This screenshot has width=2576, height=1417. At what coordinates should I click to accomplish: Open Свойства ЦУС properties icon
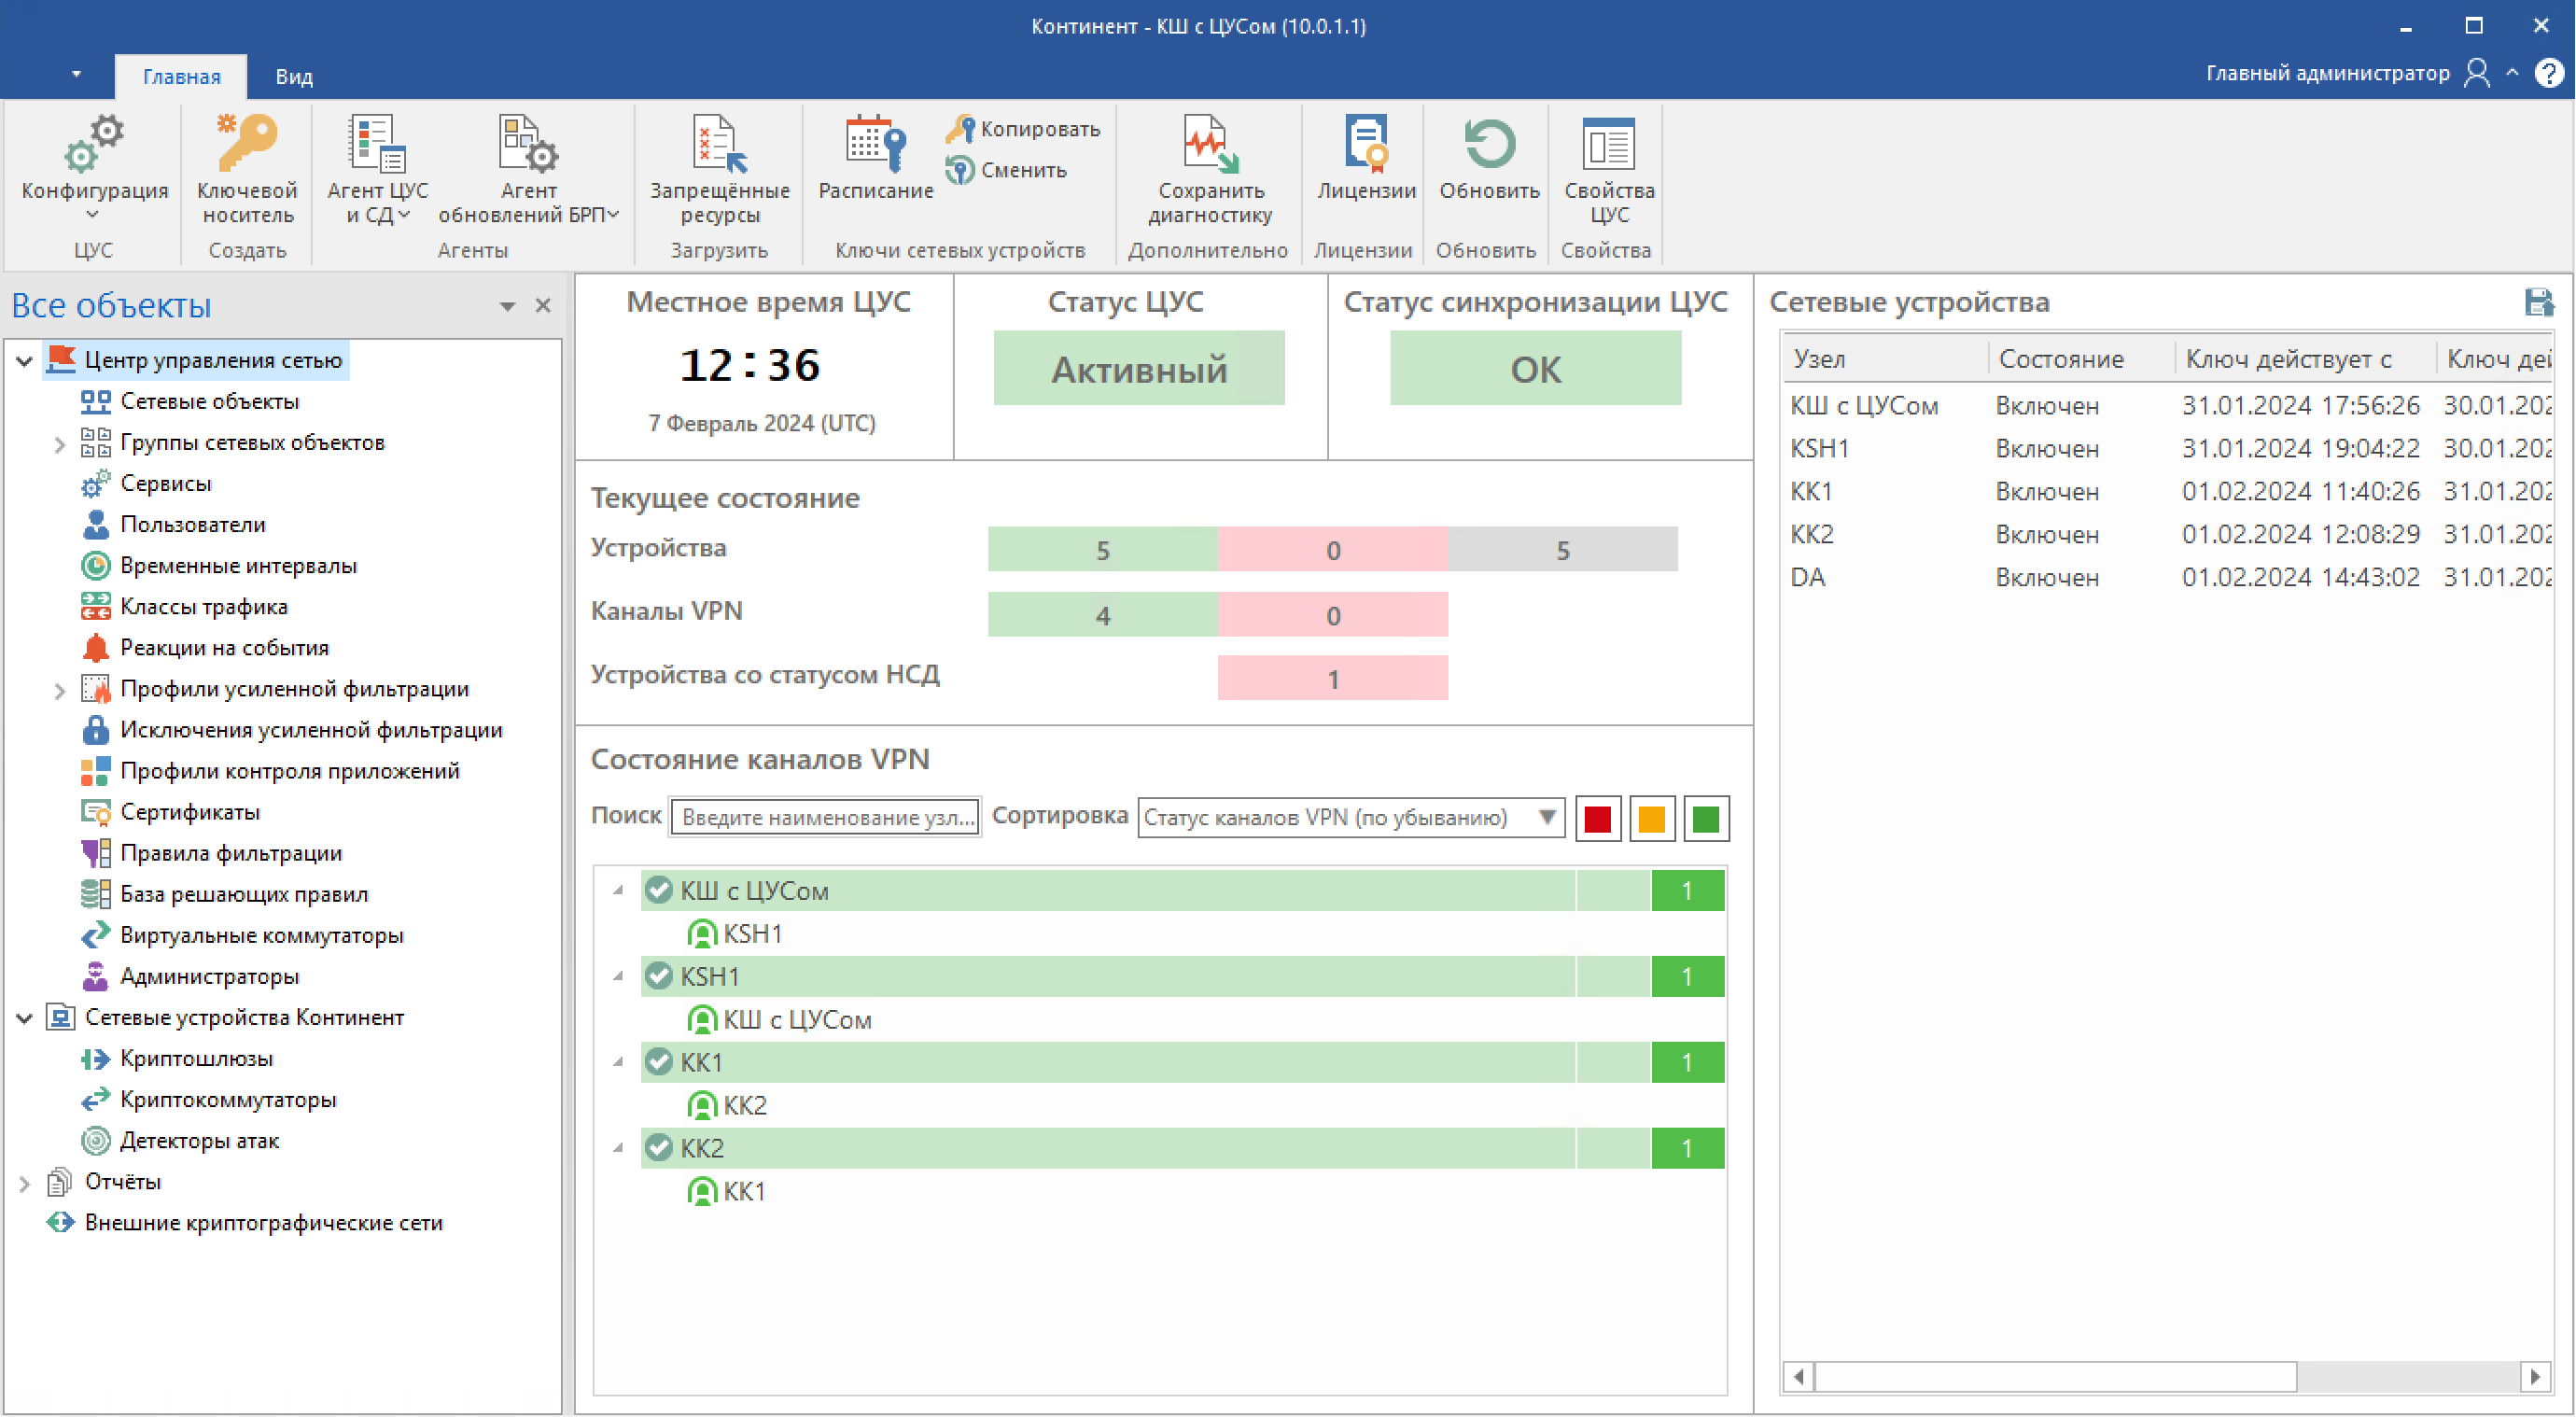coord(1608,145)
